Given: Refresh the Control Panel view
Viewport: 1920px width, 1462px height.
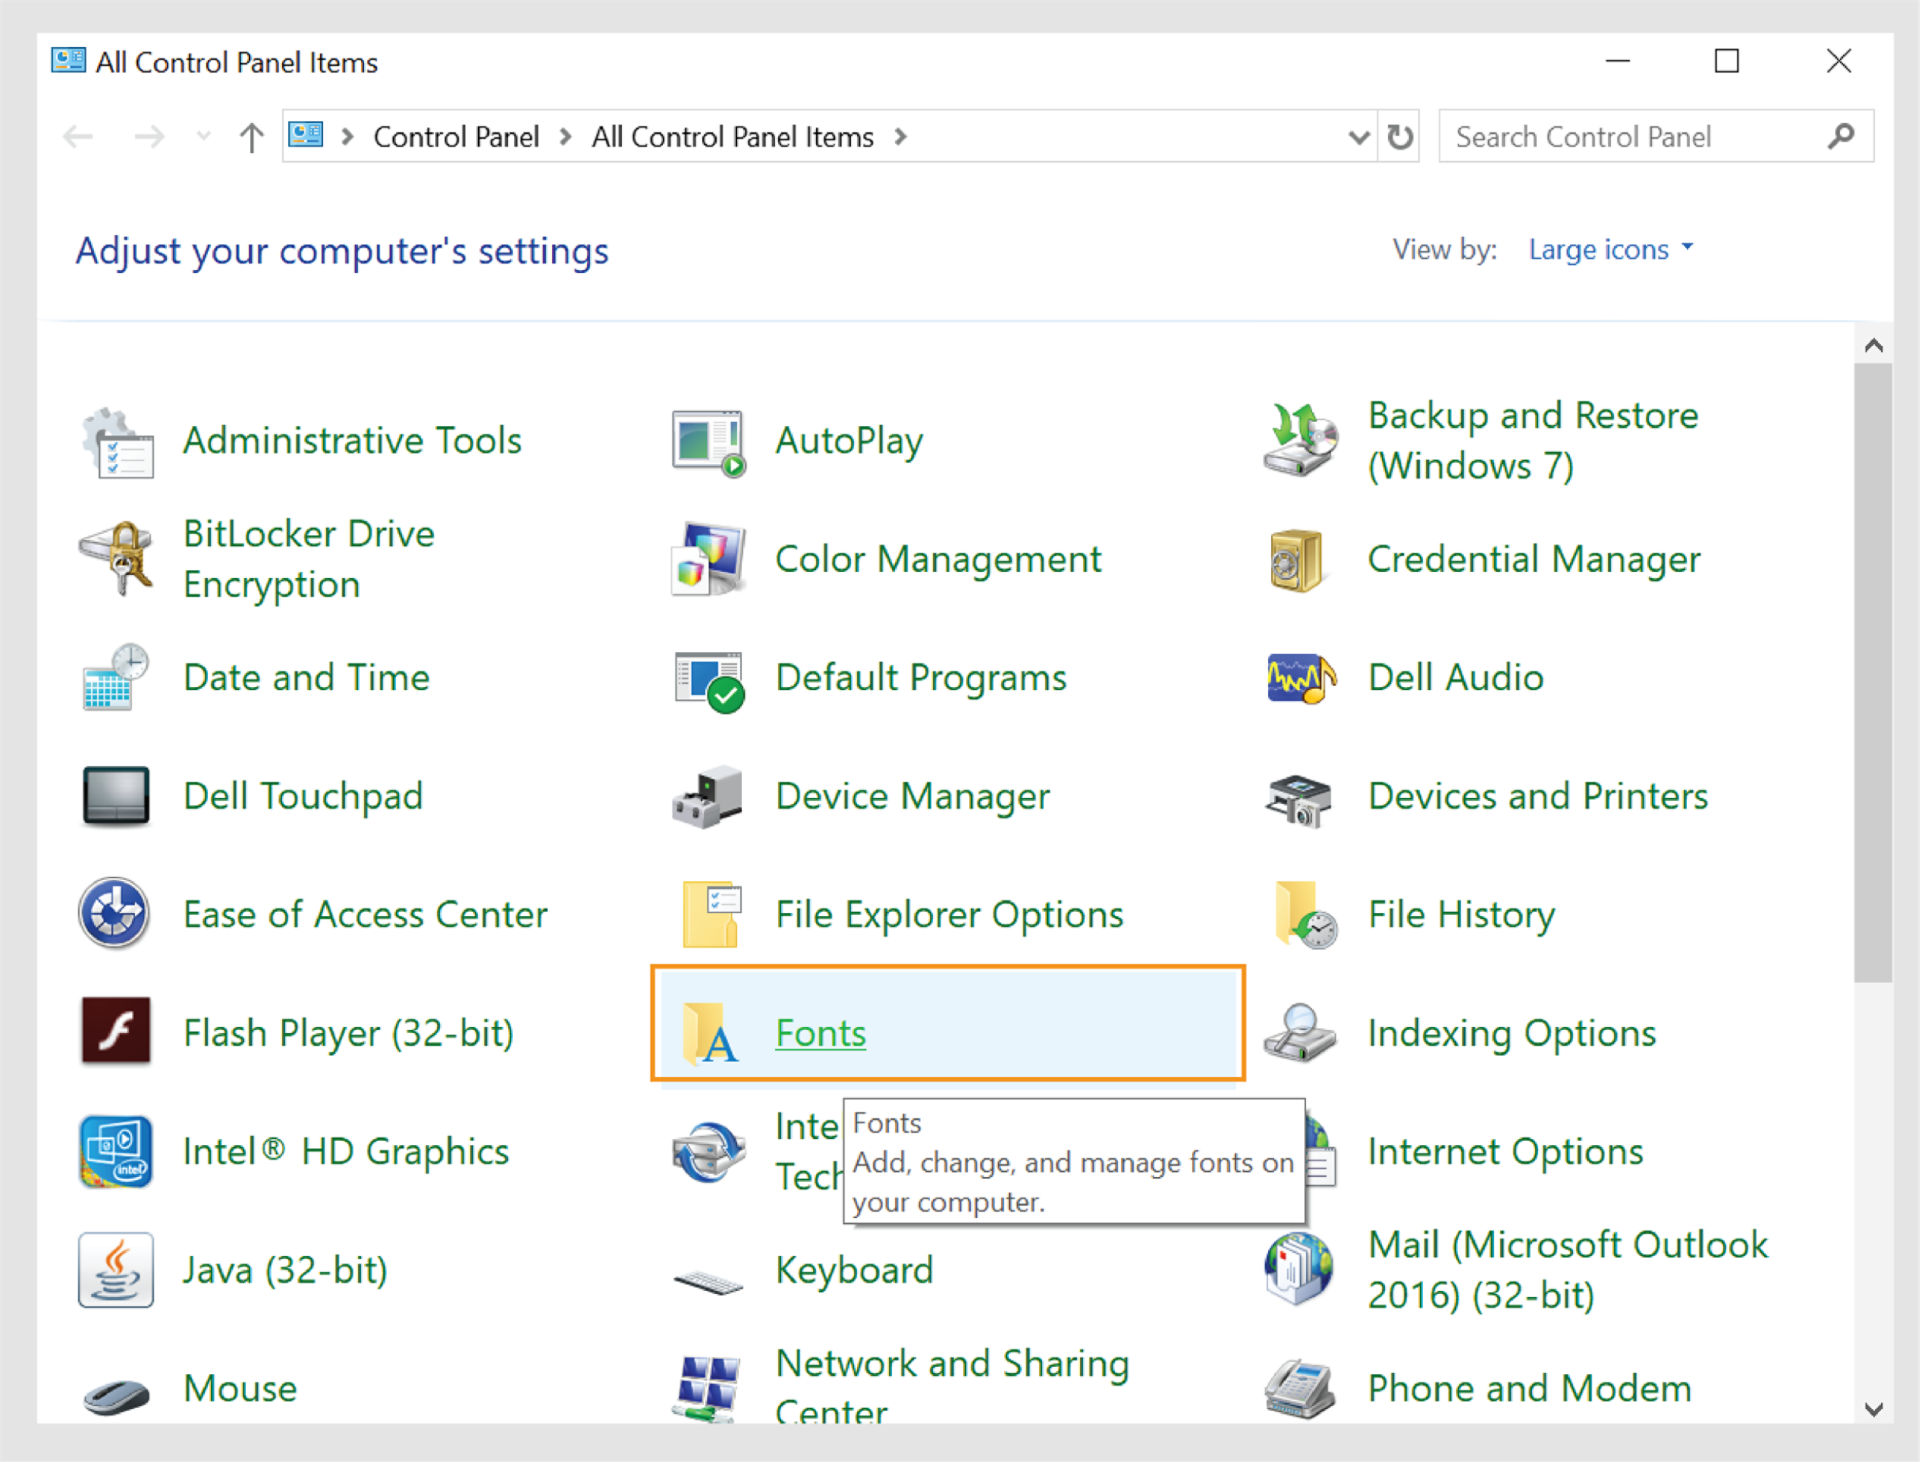Looking at the screenshot, I should (x=1400, y=137).
